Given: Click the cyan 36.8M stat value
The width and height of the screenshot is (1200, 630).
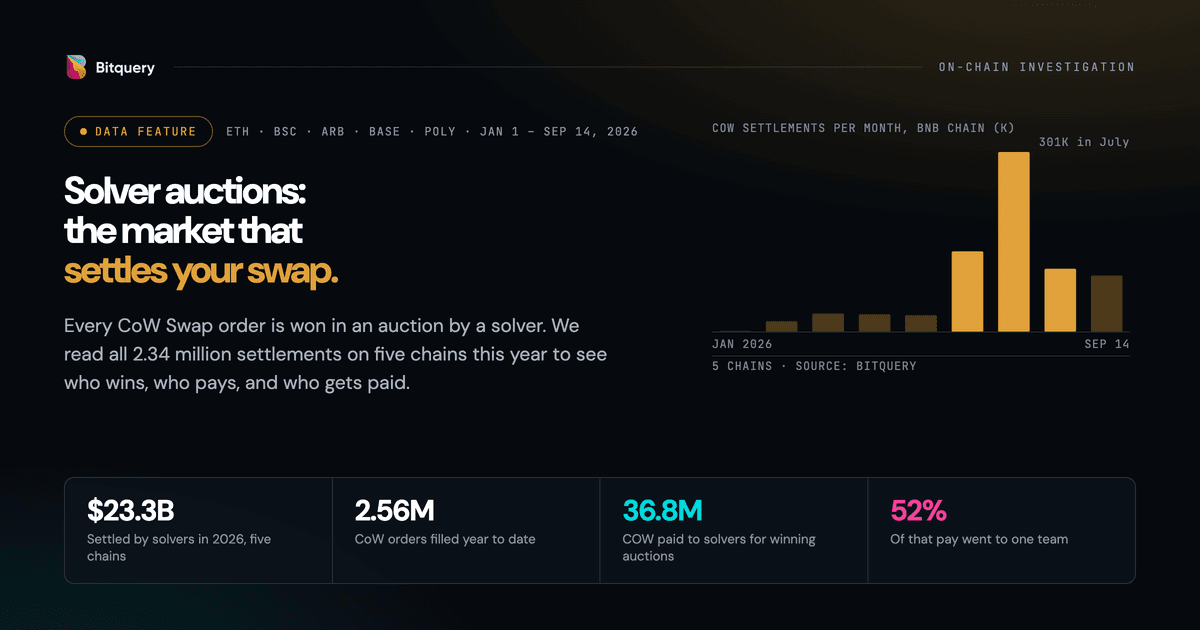Looking at the screenshot, I should [663, 511].
